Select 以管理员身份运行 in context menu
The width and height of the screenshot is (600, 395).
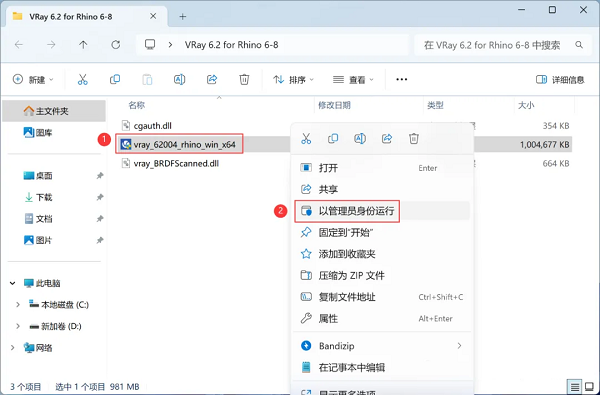[382, 211]
